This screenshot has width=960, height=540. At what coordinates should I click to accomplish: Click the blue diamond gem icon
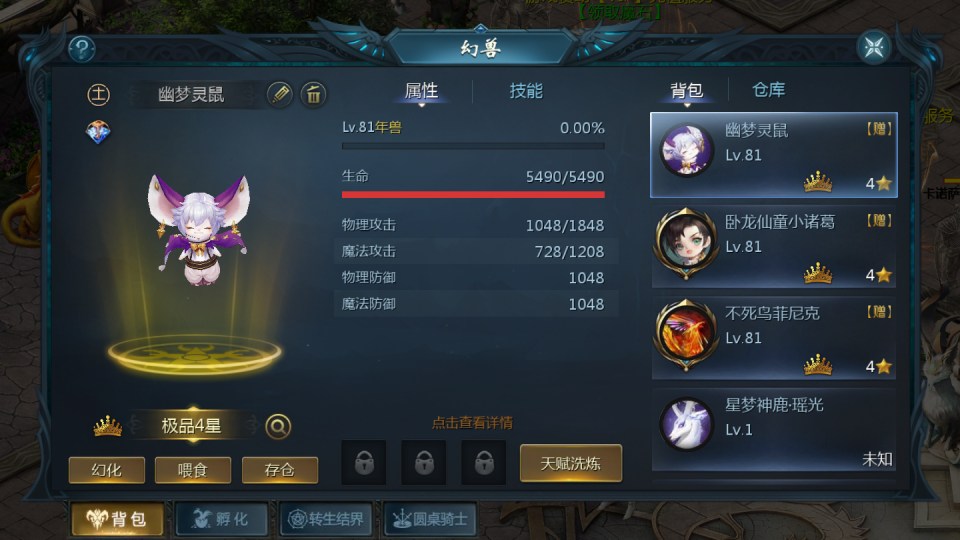point(98,132)
